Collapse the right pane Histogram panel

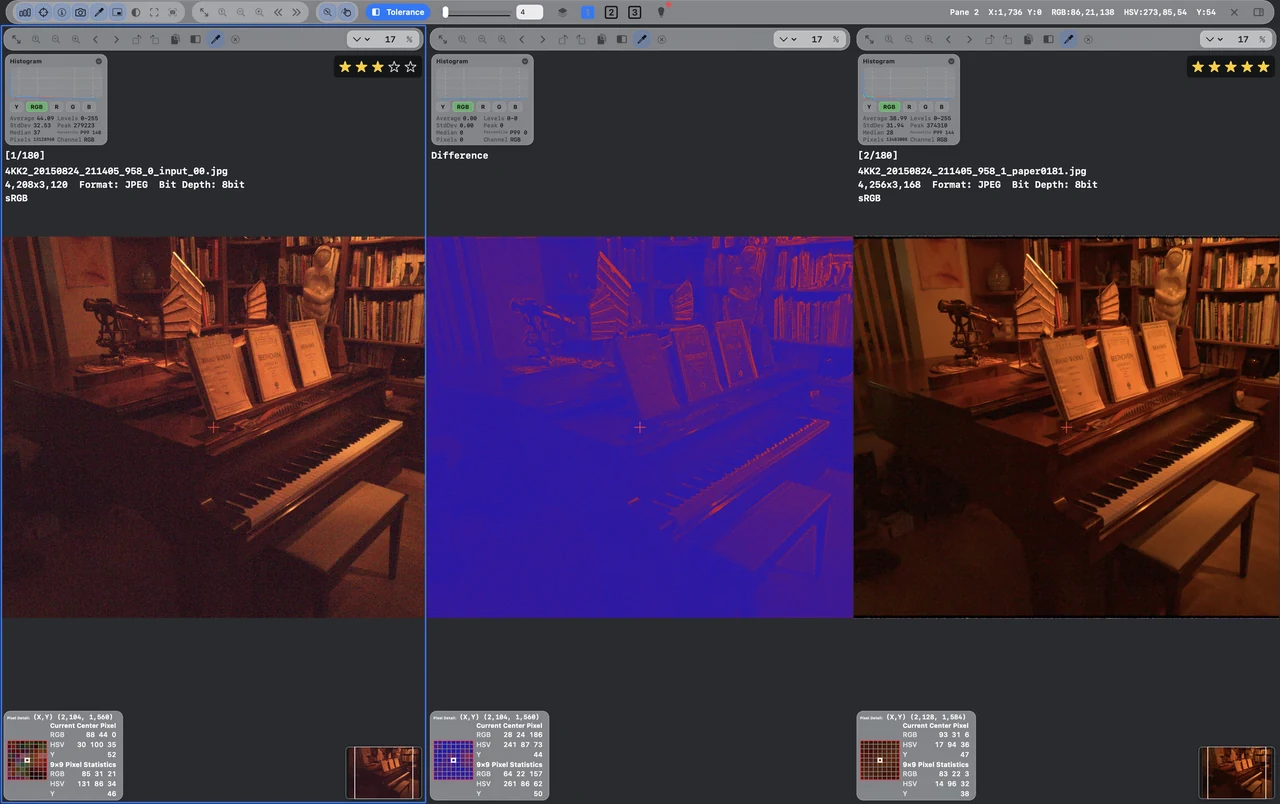coord(952,61)
